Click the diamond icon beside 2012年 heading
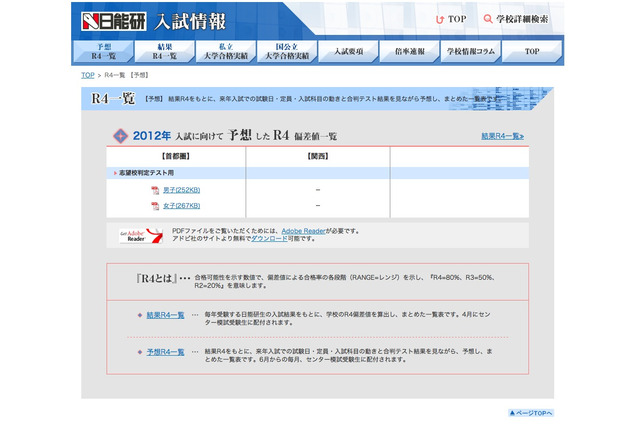This screenshot has height=426, width=640. [x=120, y=136]
